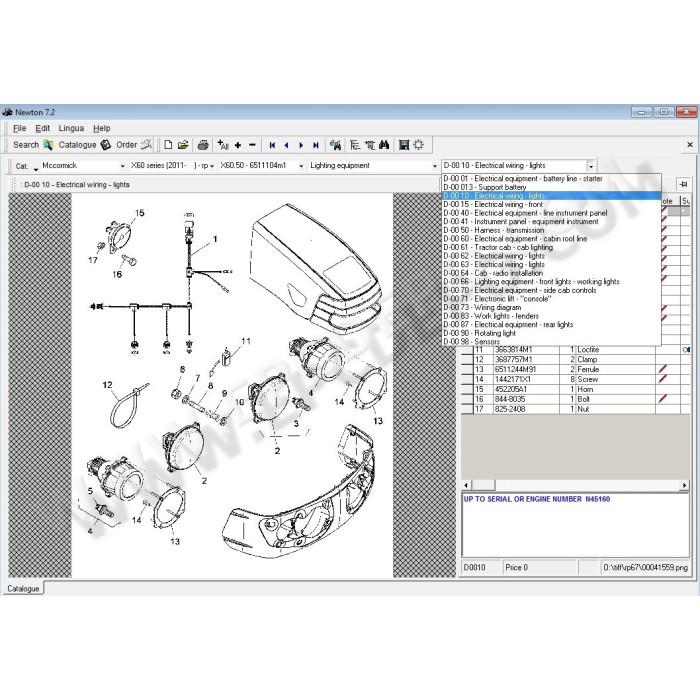Select the row 14 Screw part
The width and height of the screenshot is (700, 700).
point(576,379)
